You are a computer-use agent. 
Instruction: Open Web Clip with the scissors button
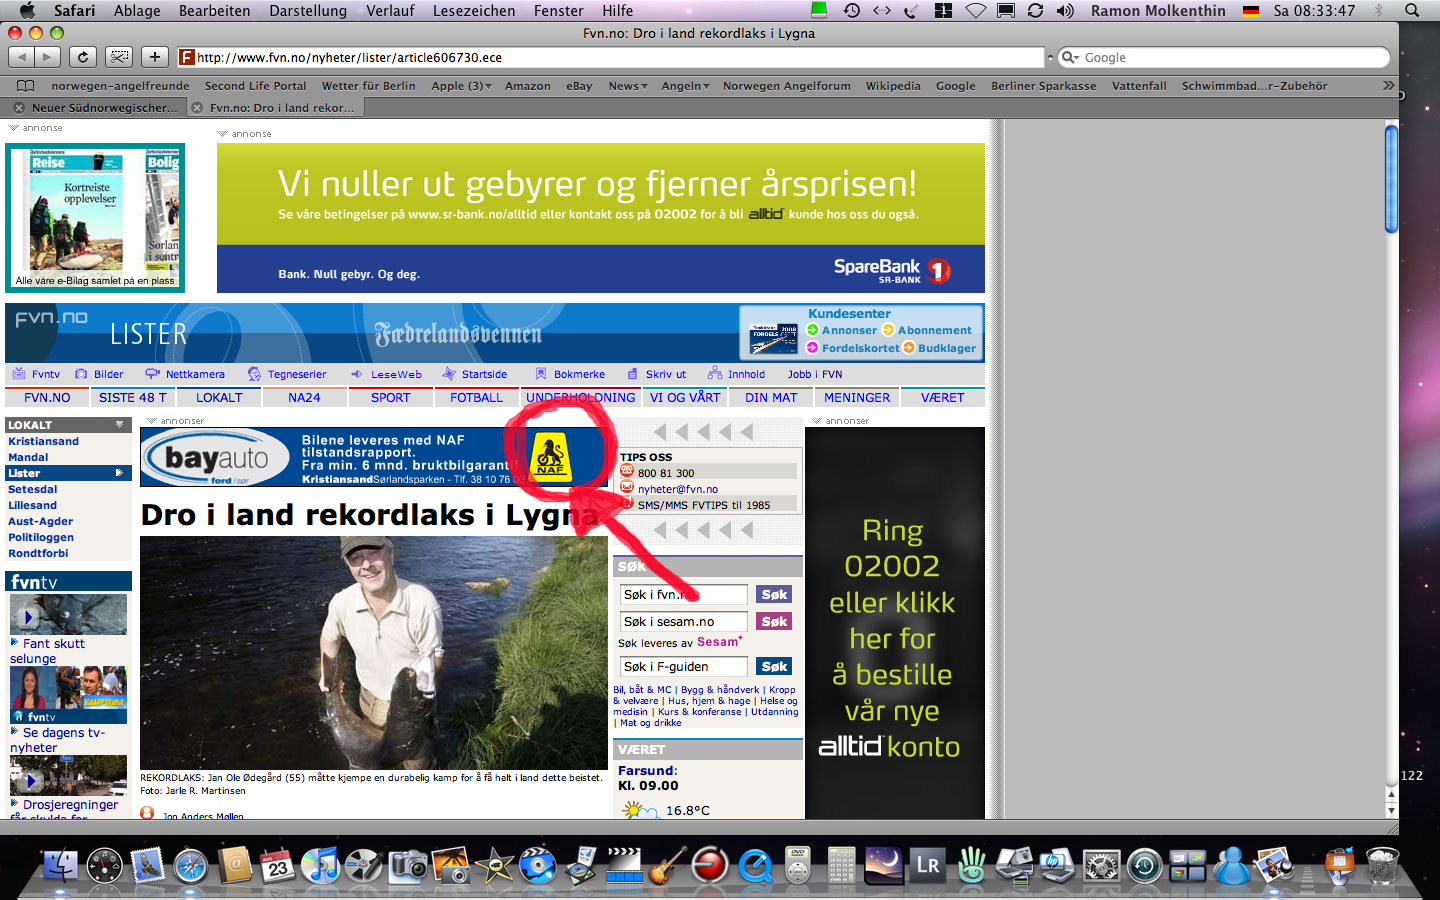pos(119,57)
